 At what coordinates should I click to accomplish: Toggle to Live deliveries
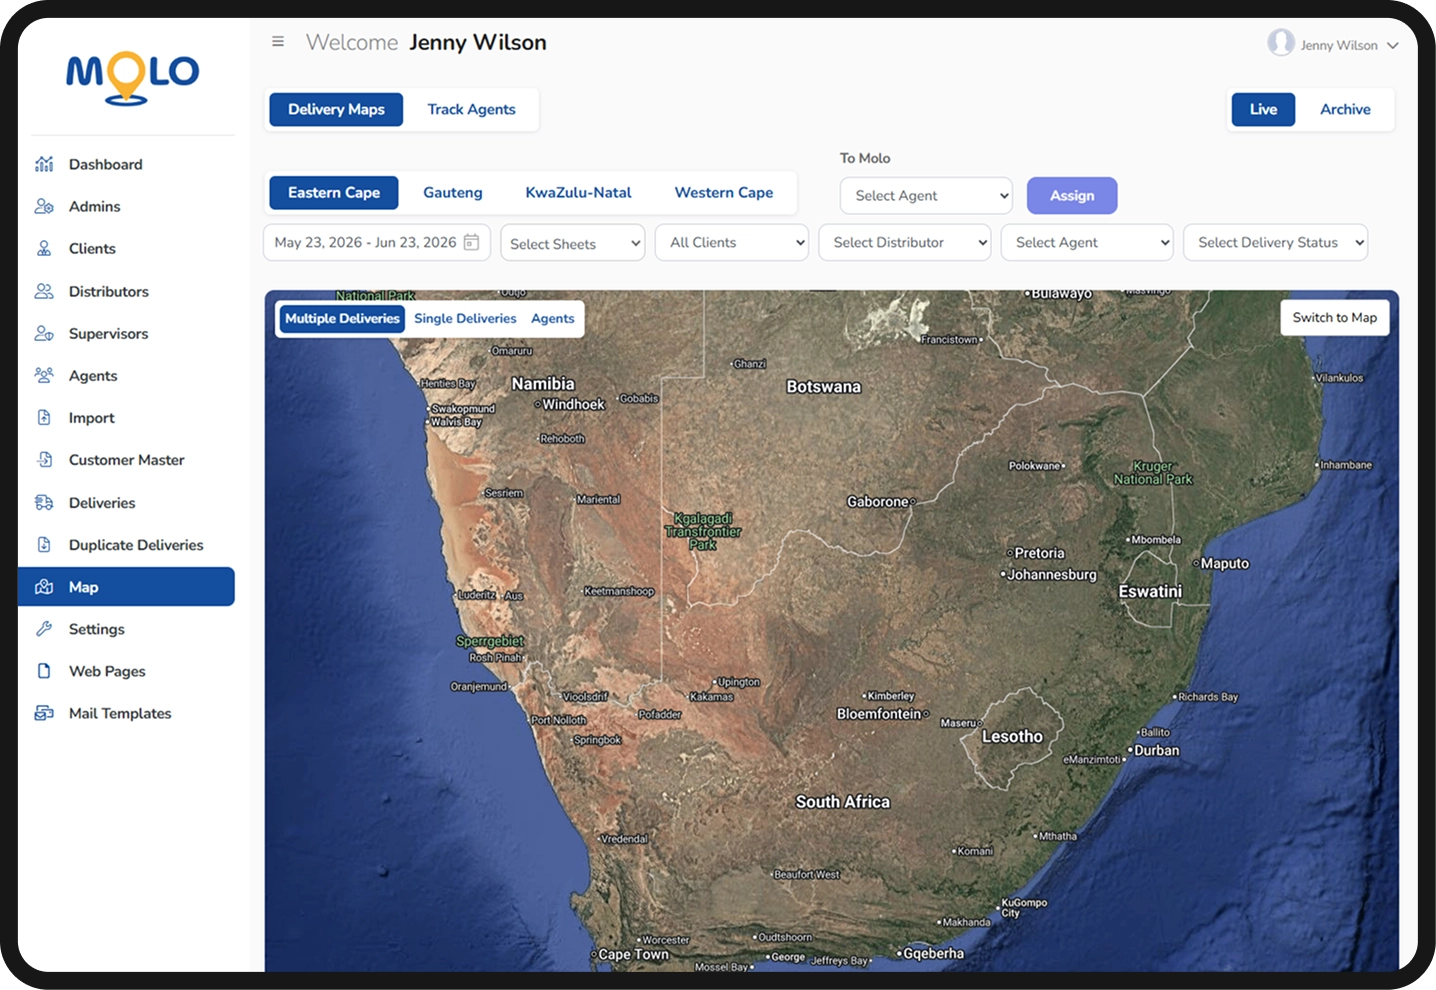[x=1263, y=109]
